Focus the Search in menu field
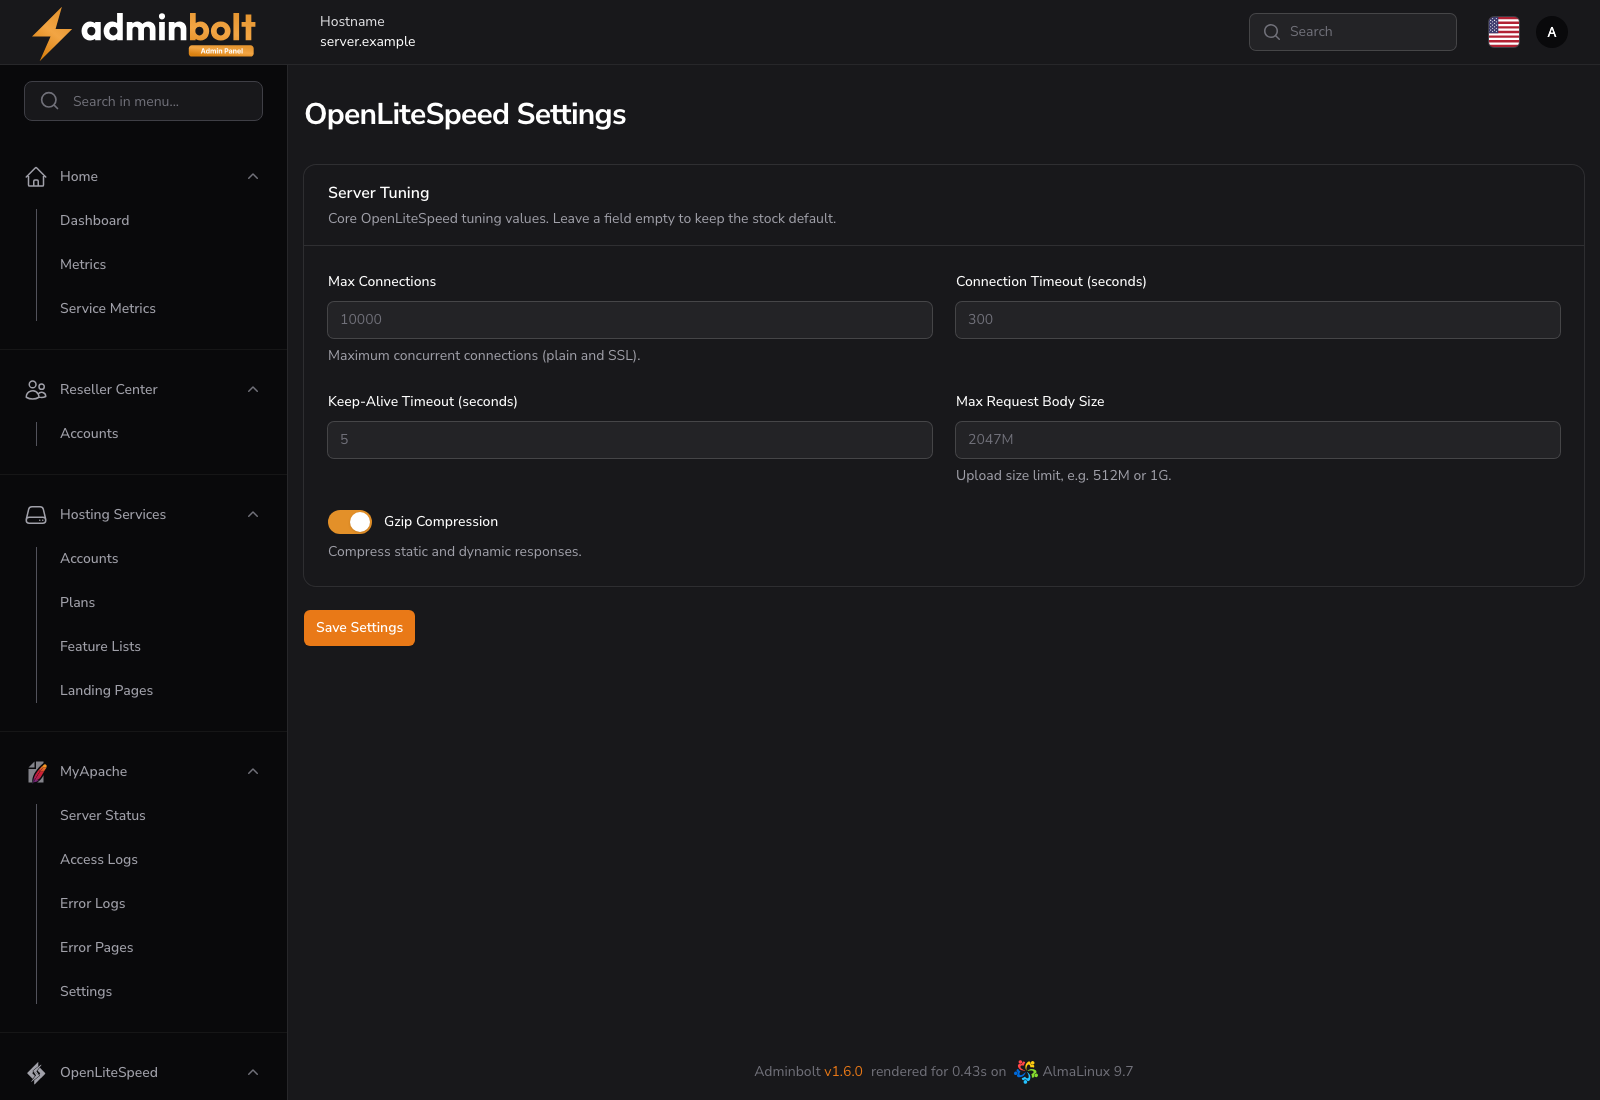Viewport: 1600px width, 1100px height. (143, 101)
